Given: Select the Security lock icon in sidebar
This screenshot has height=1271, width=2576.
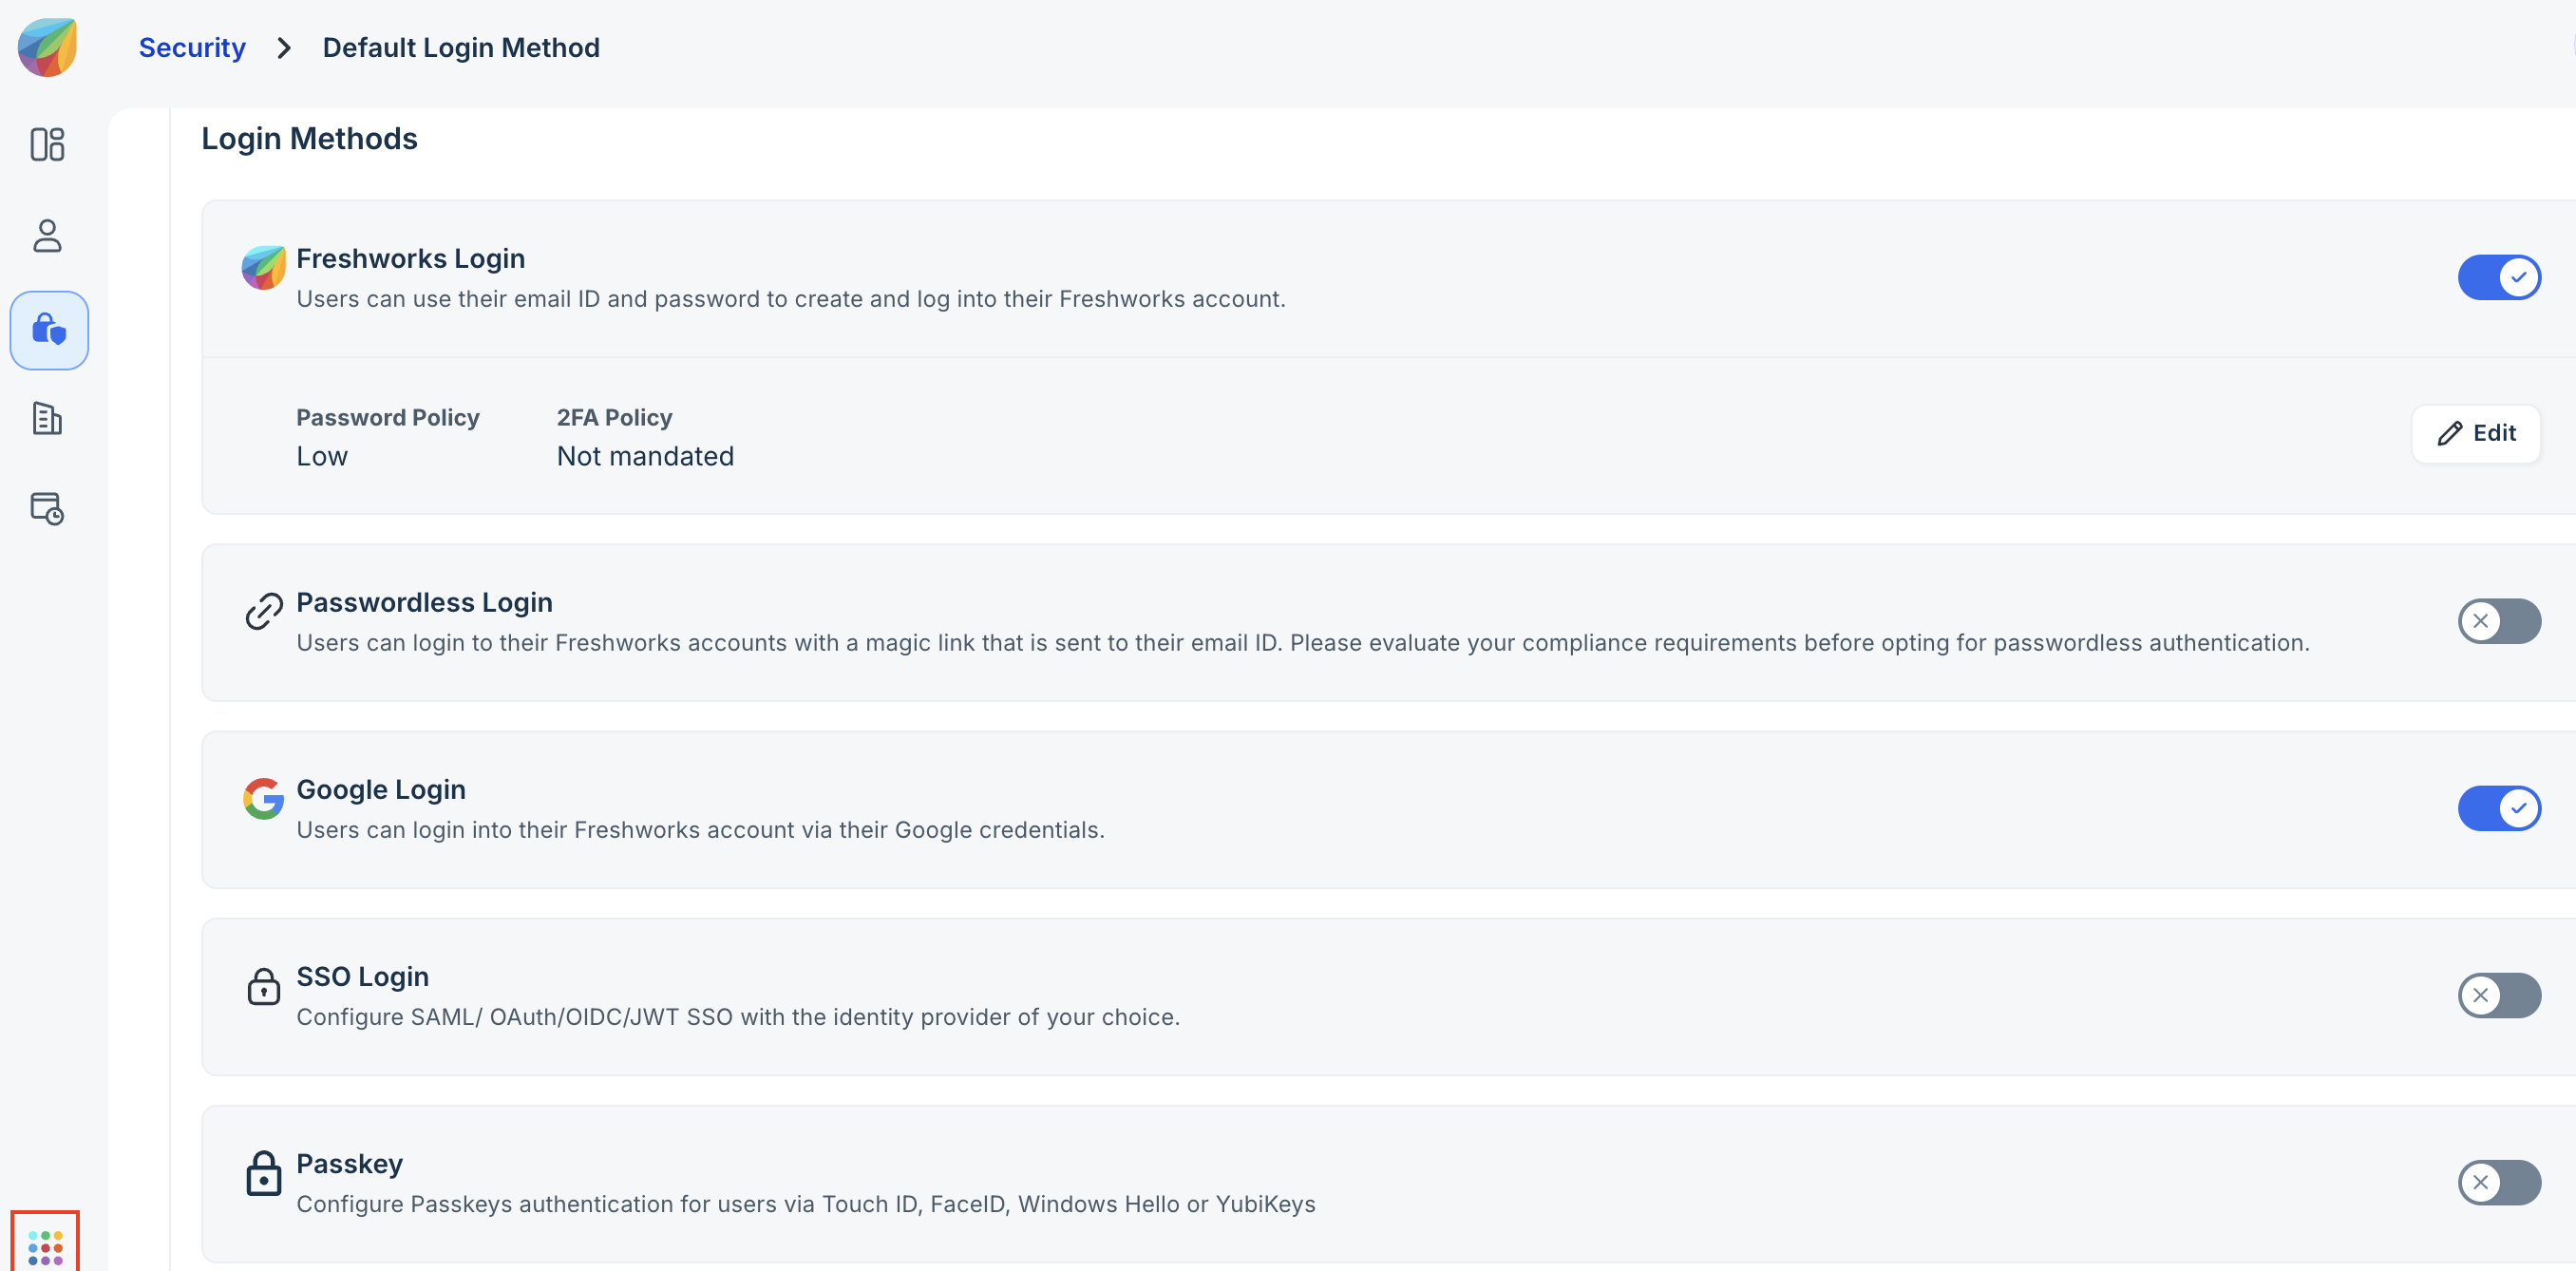Looking at the screenshot, I should tap(49, 330).
